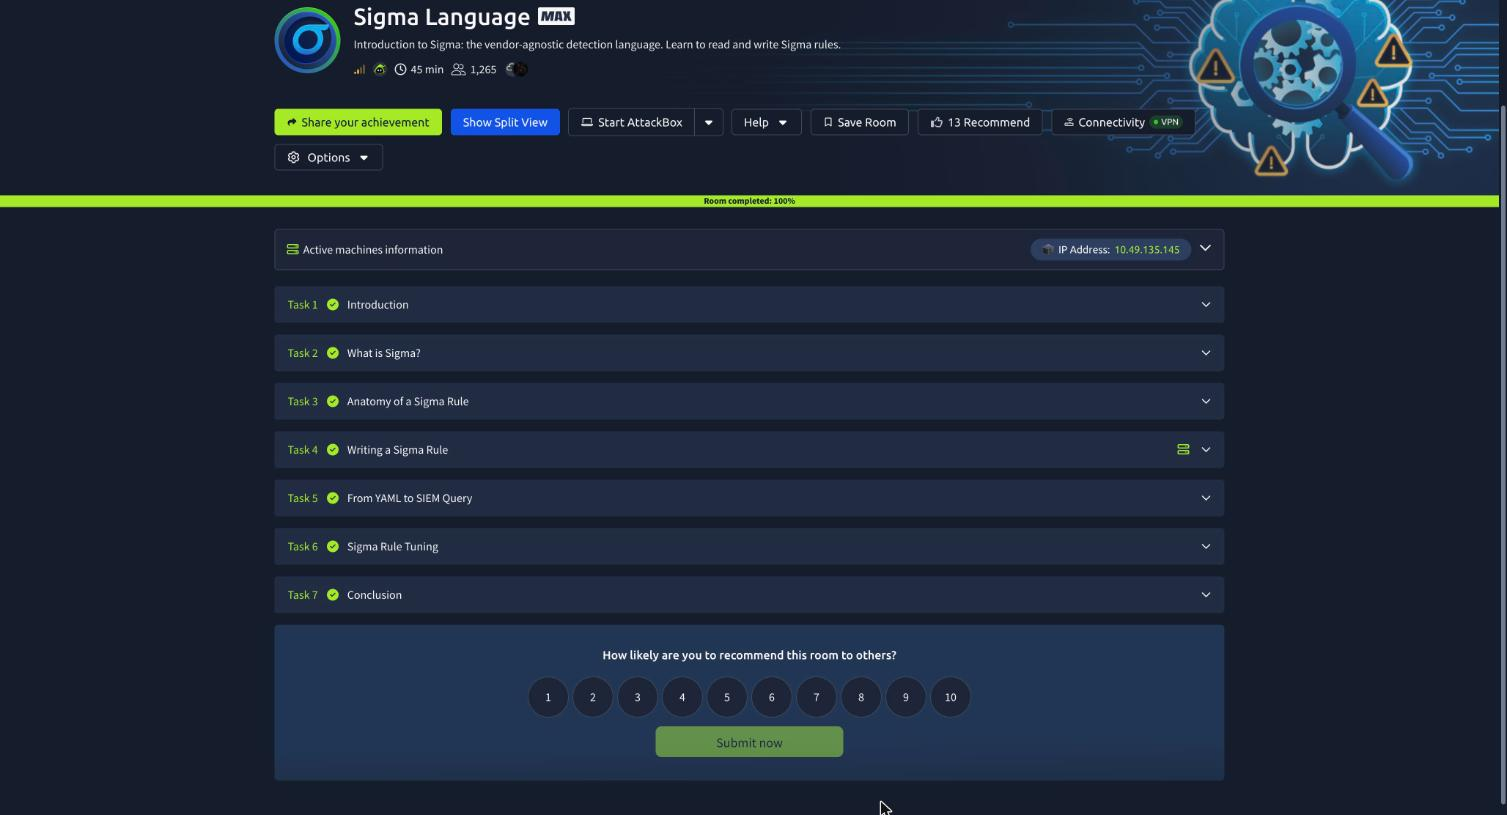This screenshot has height=815, width=1507.
Task: Click the green checkmark on Task 3
Action: click(333, 401)
